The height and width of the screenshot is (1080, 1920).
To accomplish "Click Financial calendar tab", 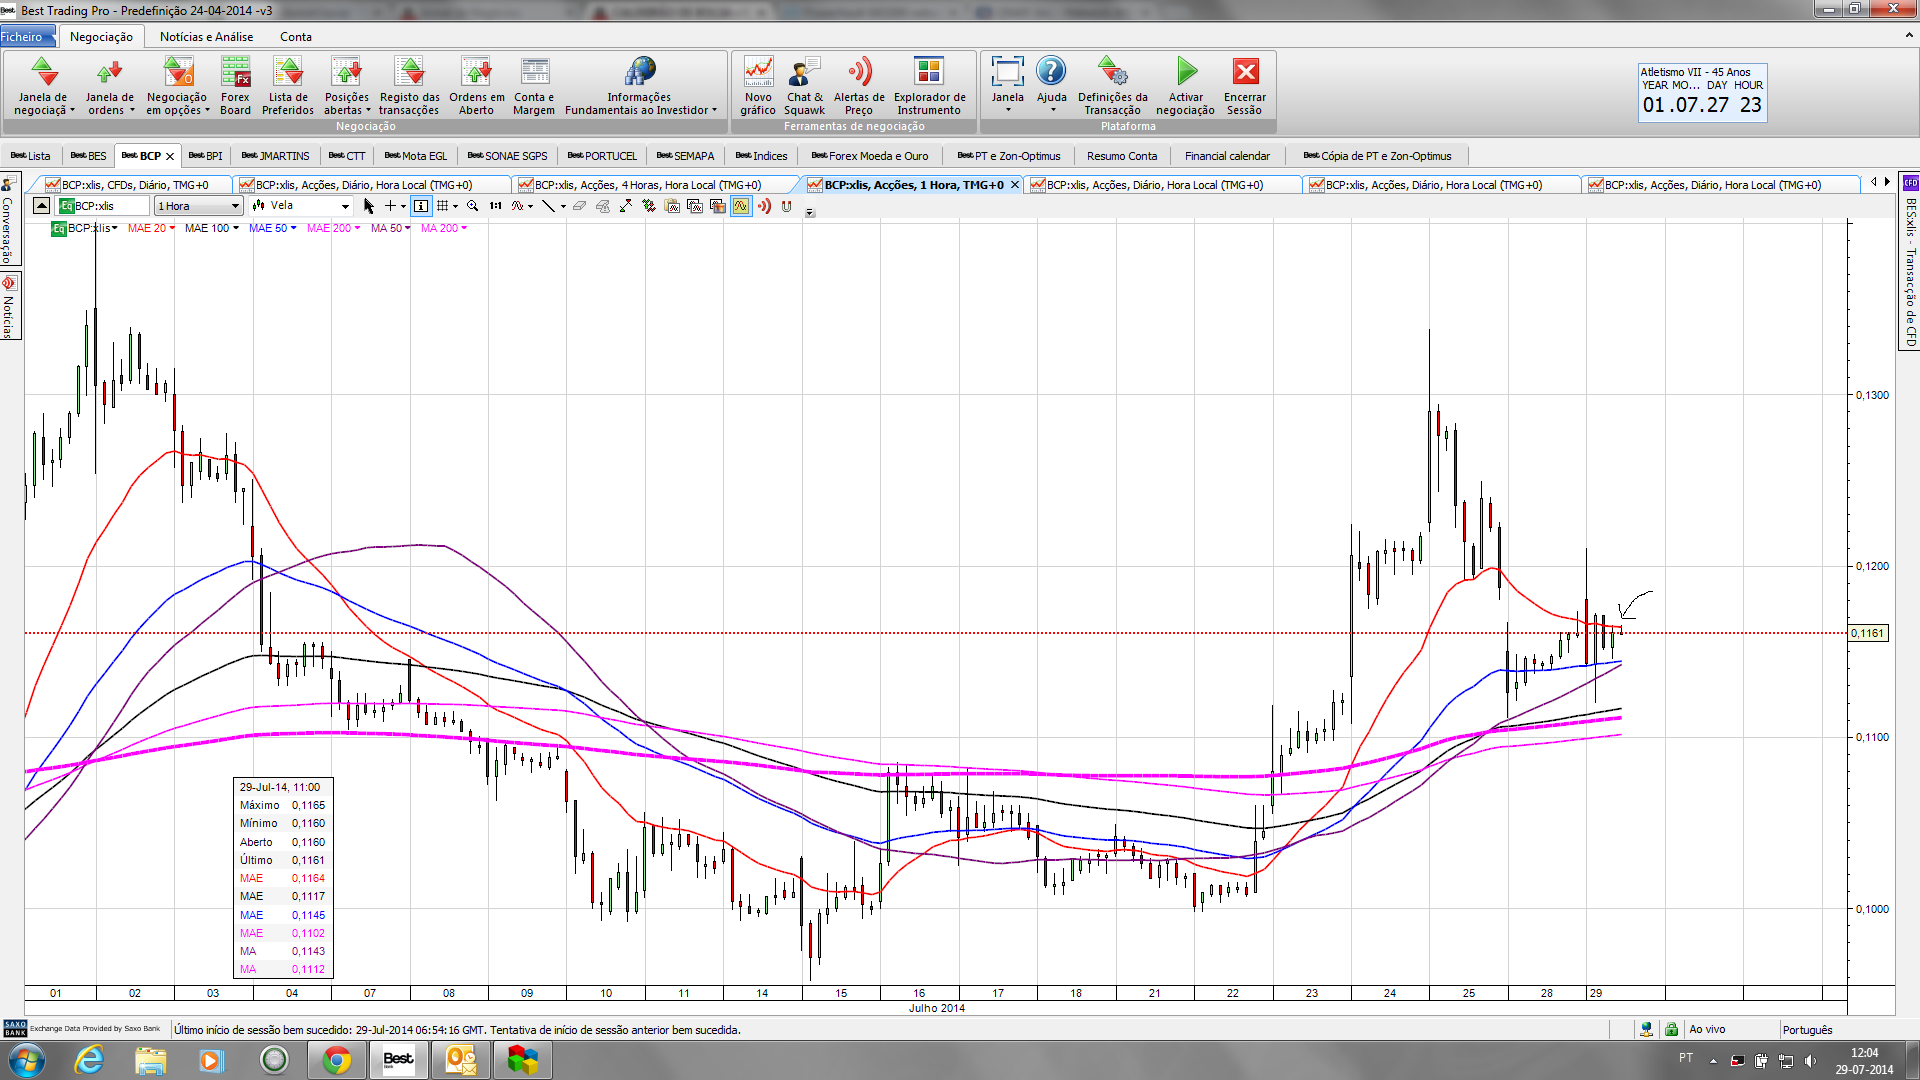I will (1227, 156).
